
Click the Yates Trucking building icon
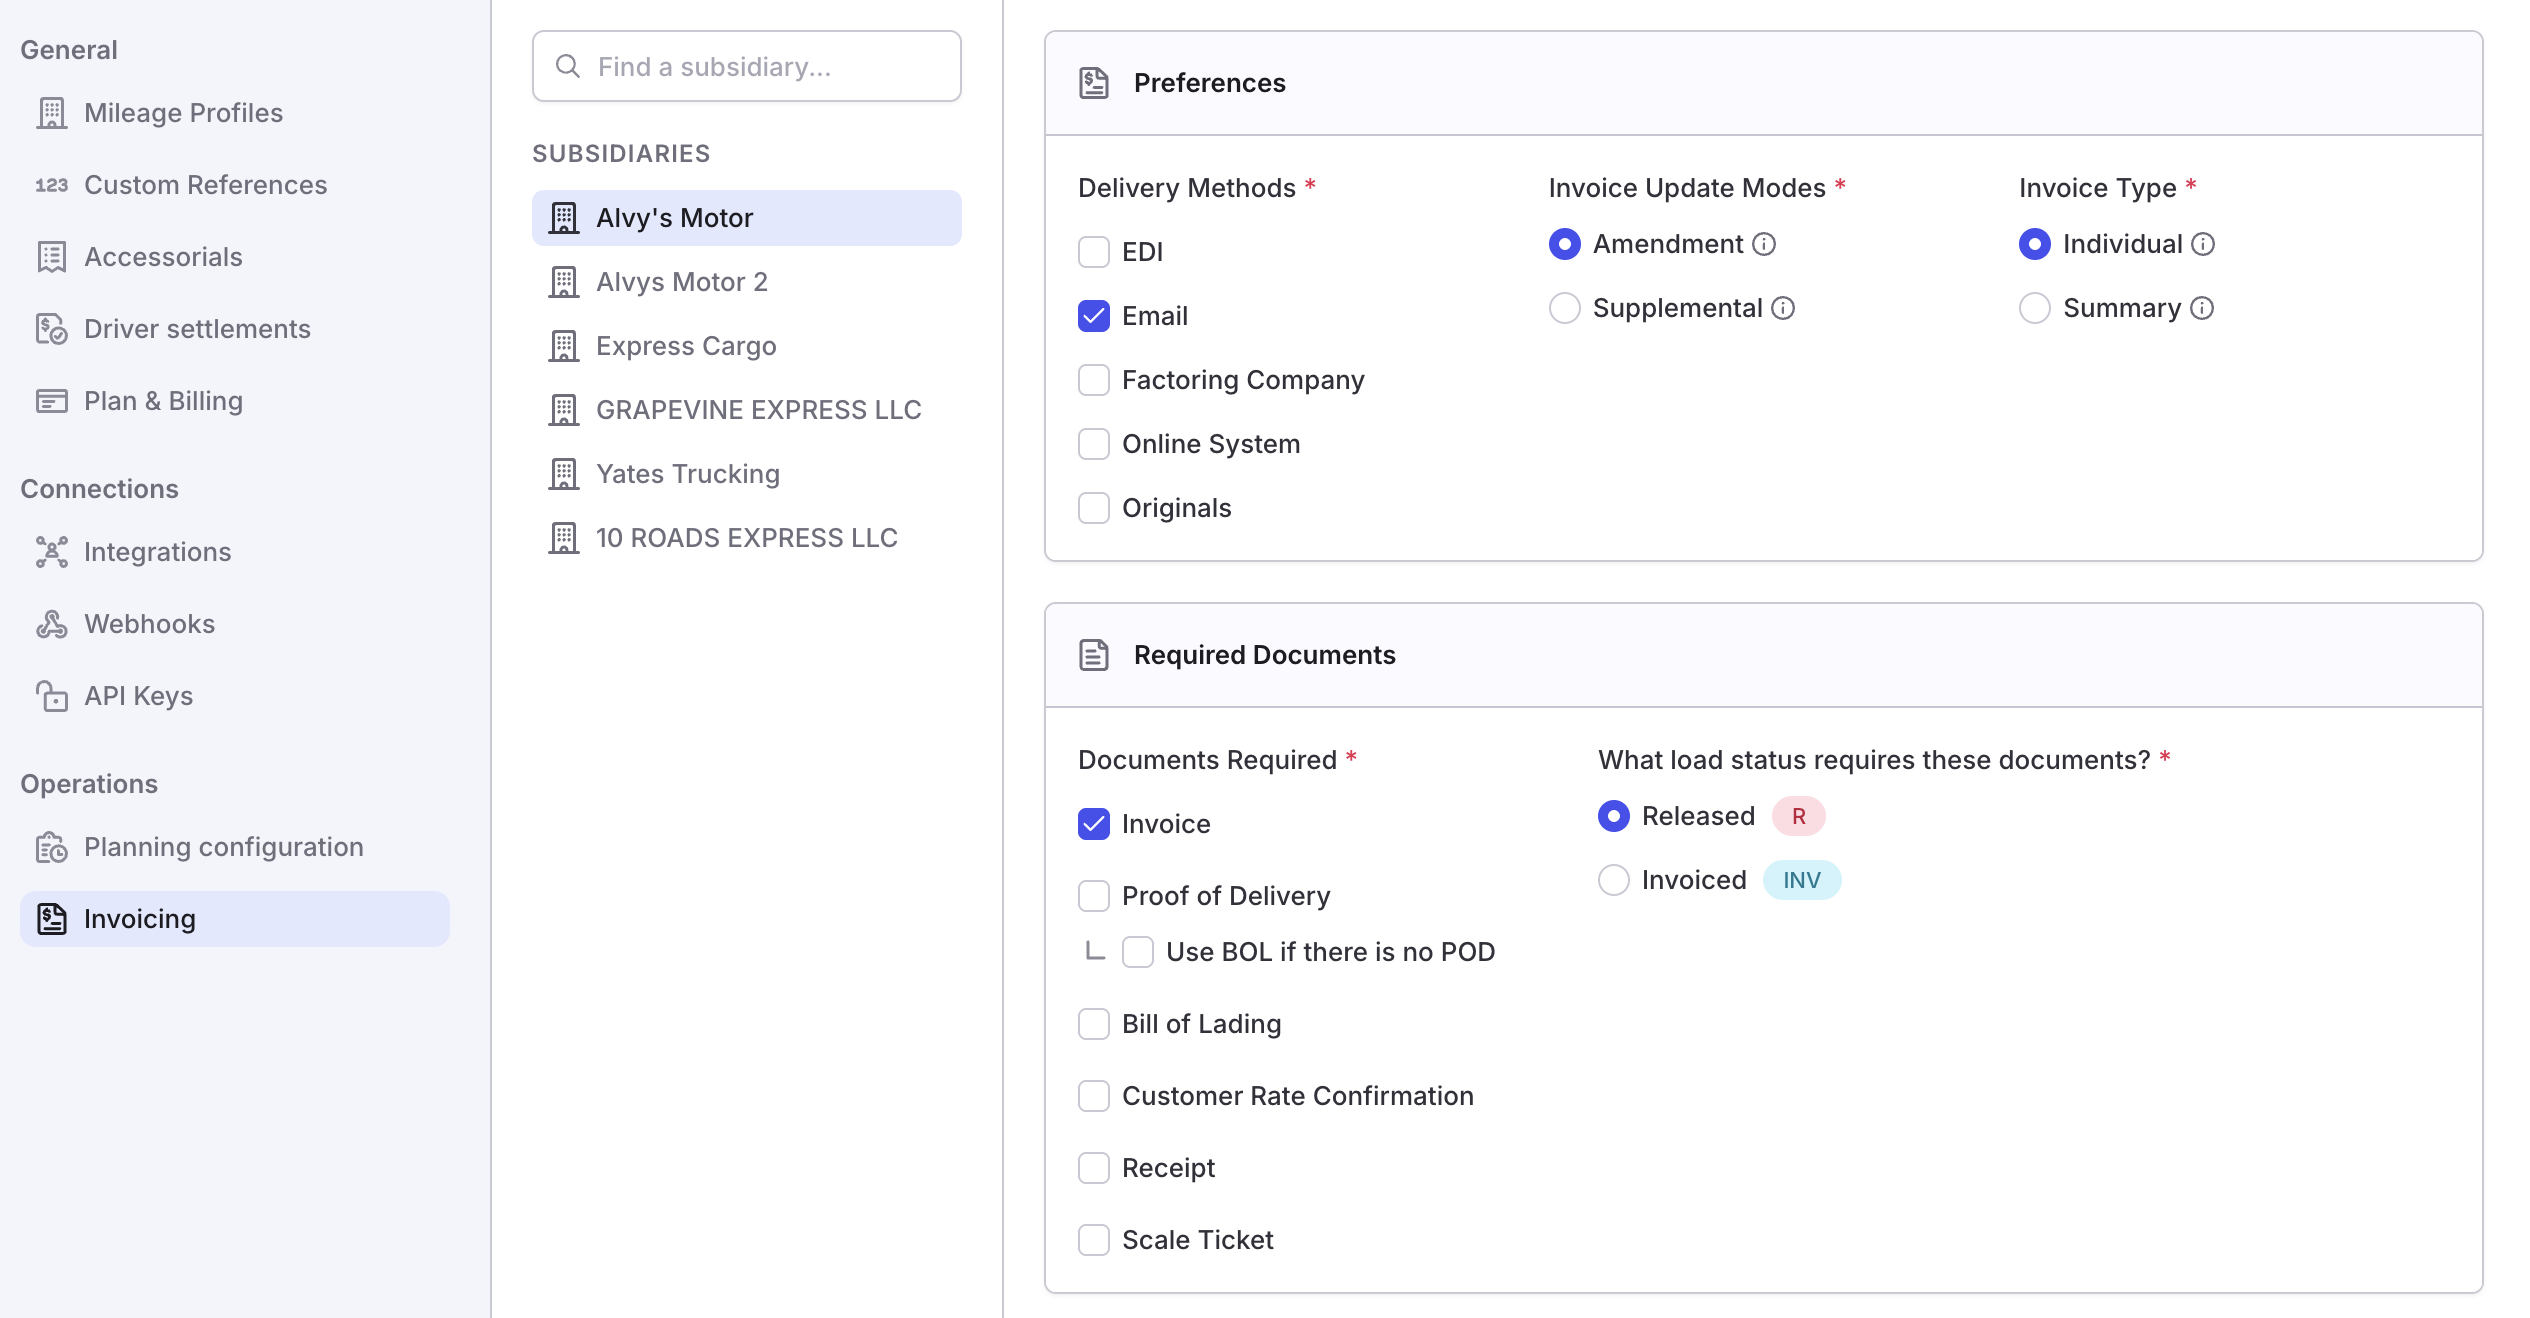point(564,474)
